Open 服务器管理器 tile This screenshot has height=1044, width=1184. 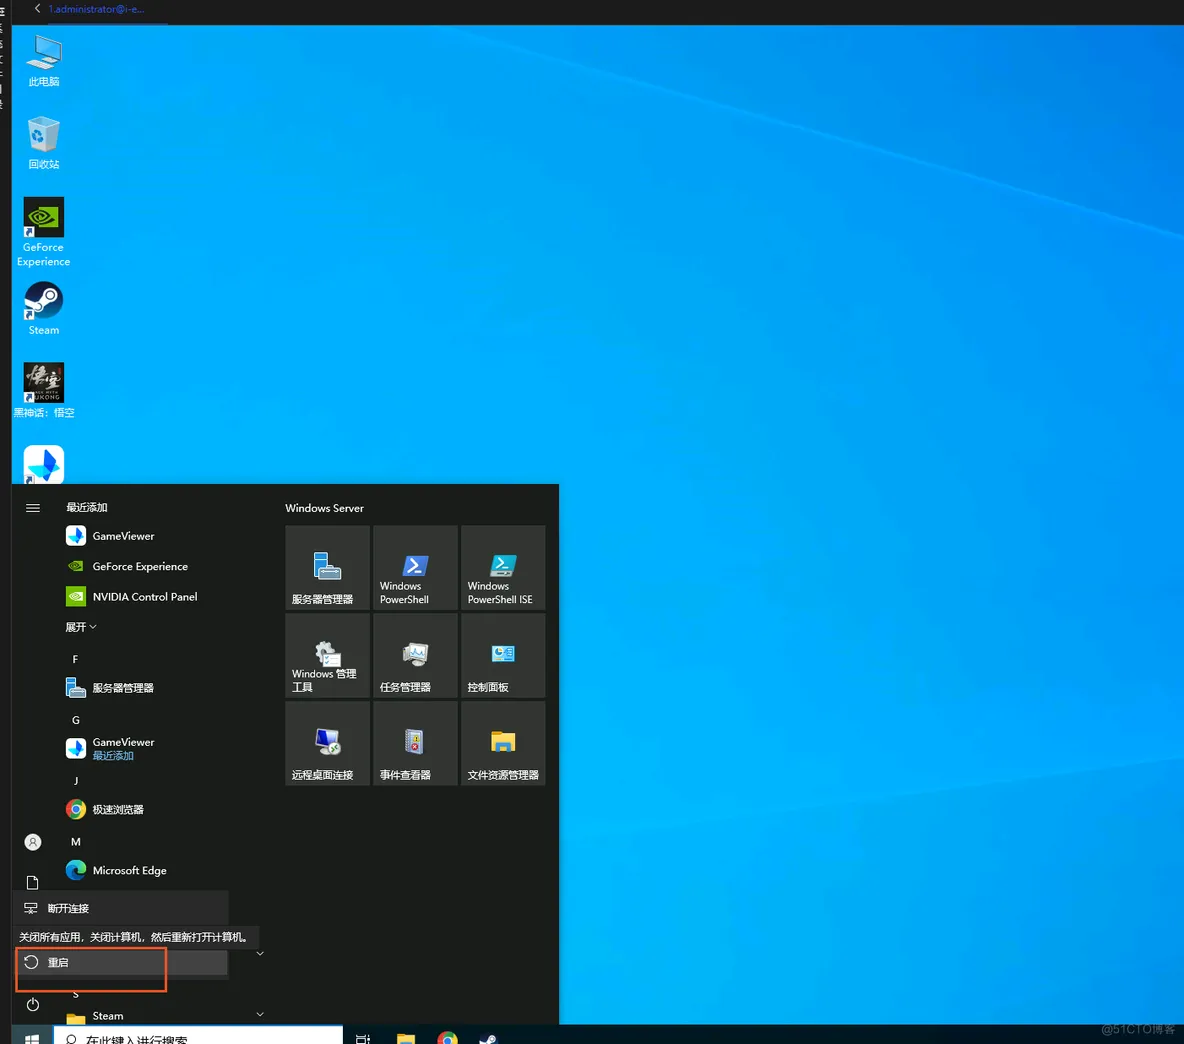click(328, 568)
